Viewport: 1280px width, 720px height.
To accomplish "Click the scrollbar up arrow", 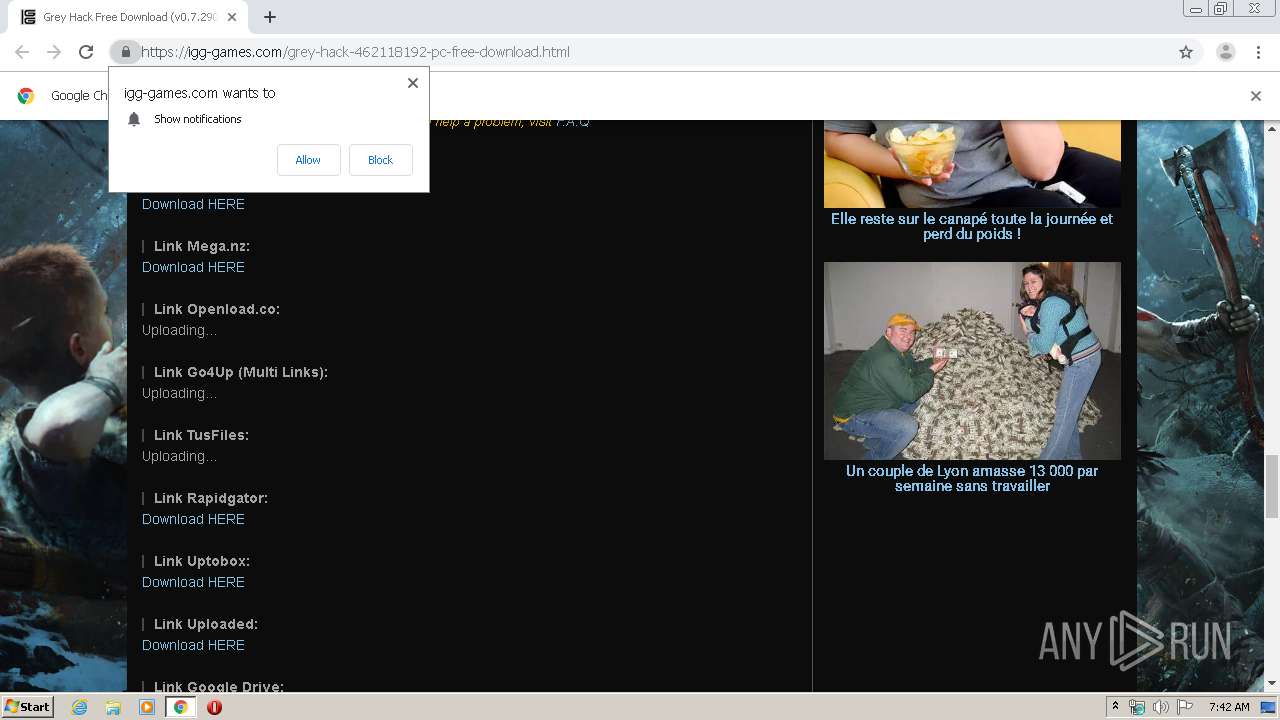I will 1272,128.
